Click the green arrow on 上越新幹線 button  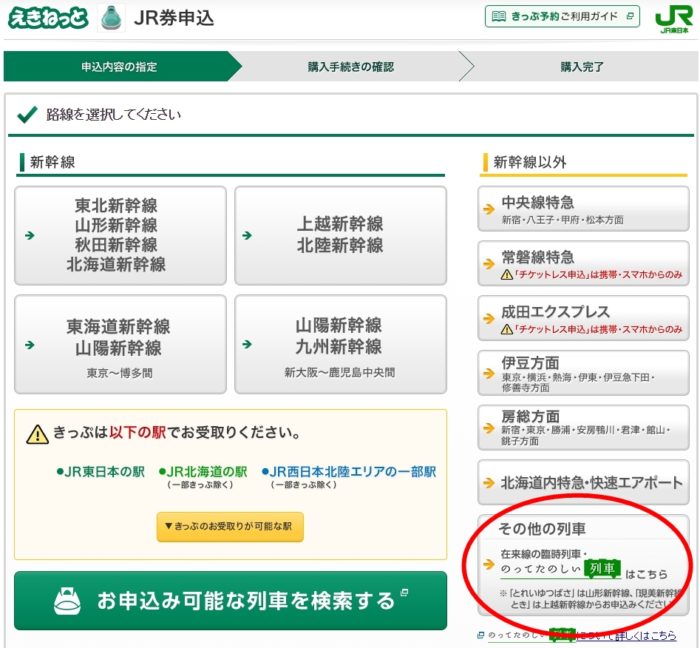247,235
